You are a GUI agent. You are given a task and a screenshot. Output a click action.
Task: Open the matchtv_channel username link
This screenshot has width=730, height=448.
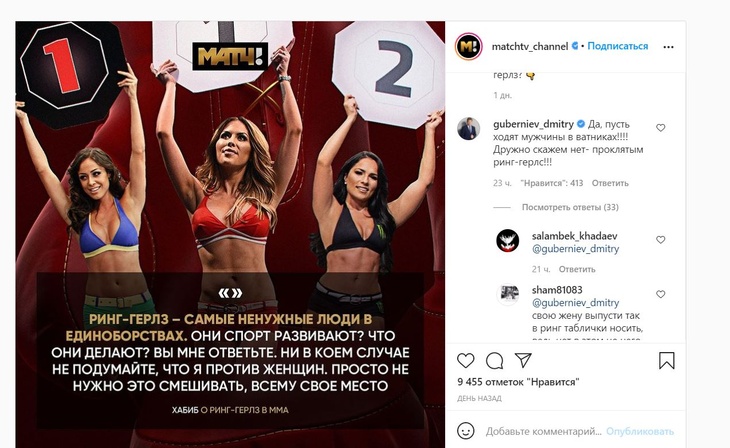530,46
